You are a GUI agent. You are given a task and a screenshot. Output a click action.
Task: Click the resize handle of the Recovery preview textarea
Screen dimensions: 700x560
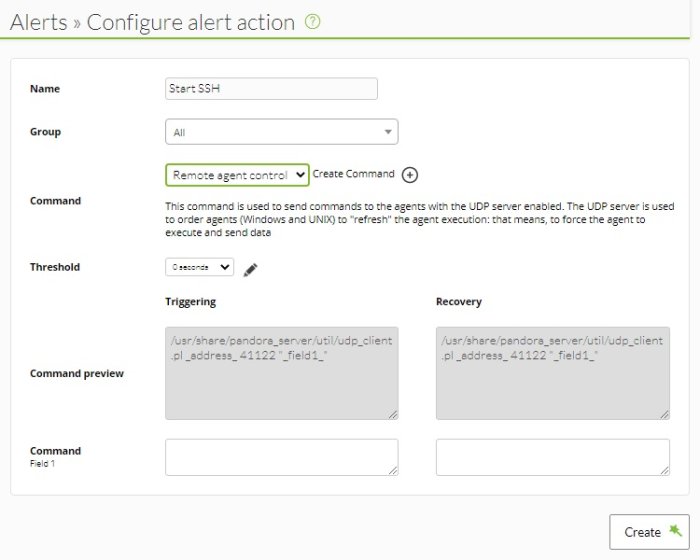[x=664, y=414]
